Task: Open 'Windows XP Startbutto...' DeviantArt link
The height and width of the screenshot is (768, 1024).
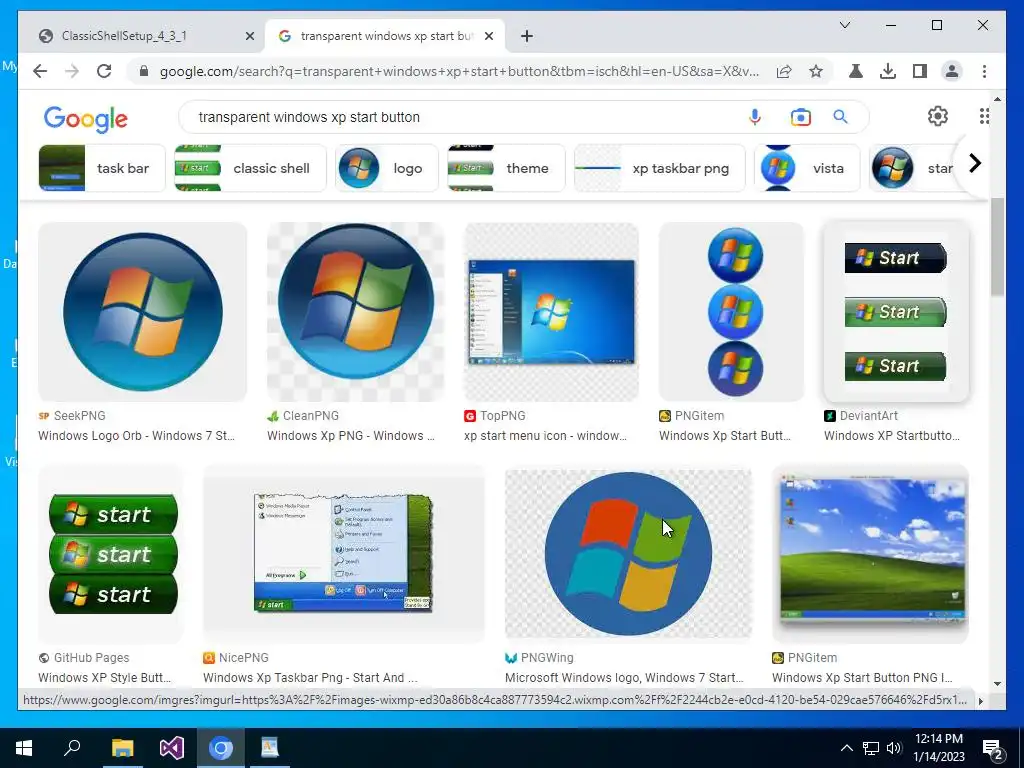Action: click(892, 436)
